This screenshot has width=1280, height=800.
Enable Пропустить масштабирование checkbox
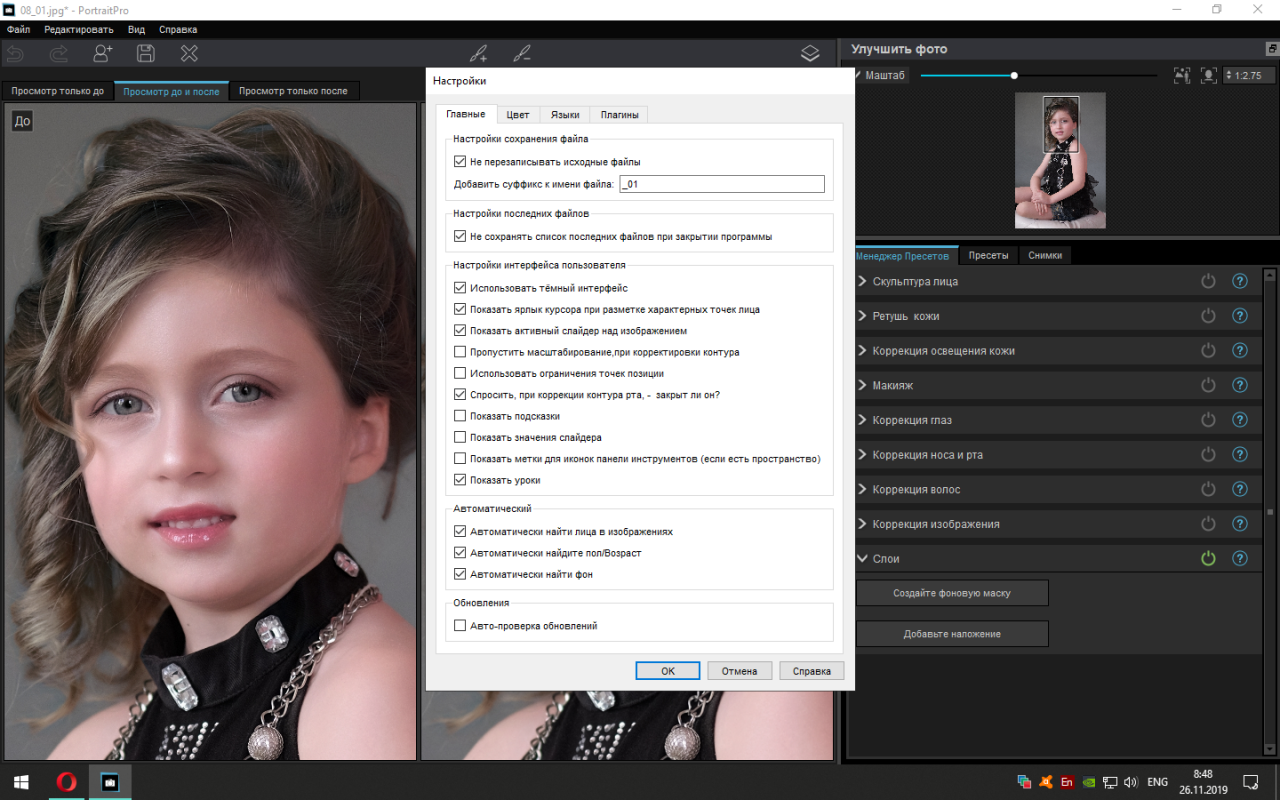pos(460,352)
